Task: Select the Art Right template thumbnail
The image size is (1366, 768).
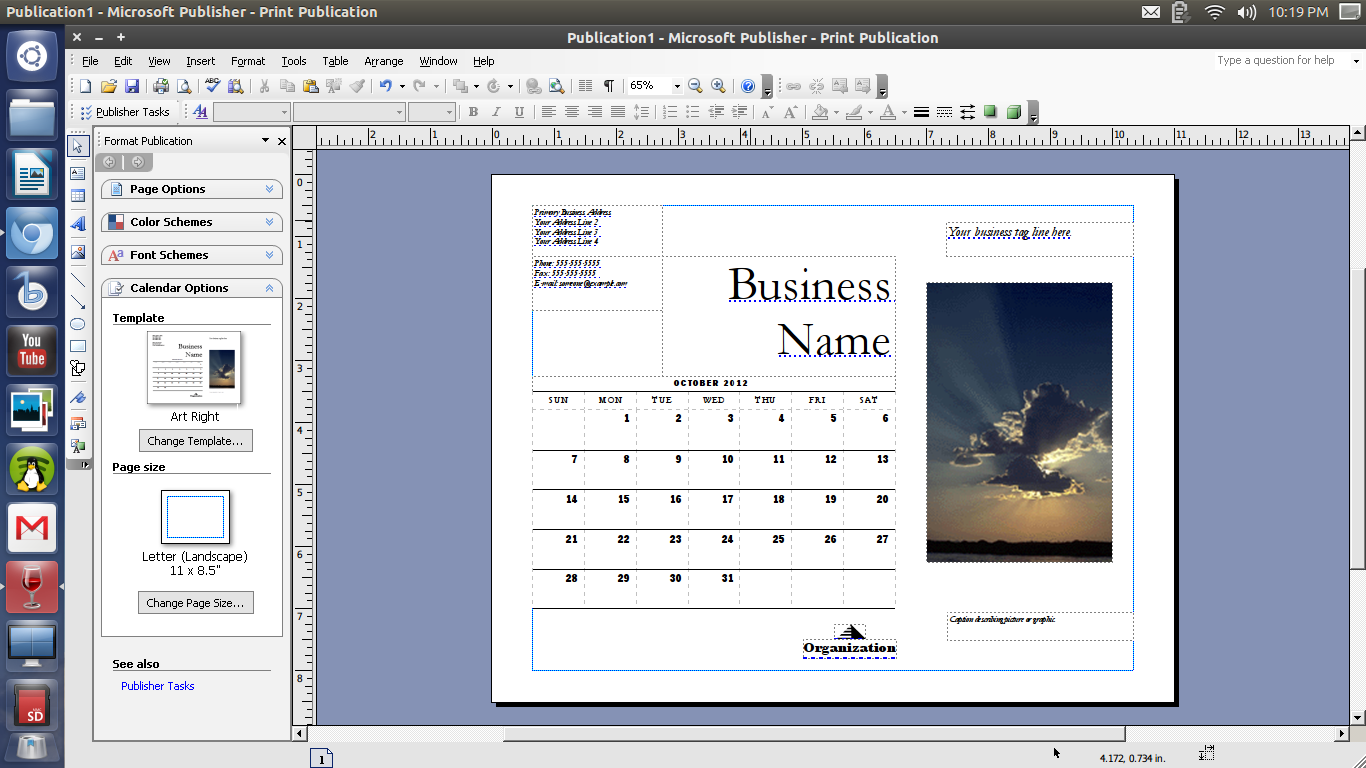Action: 193,368
